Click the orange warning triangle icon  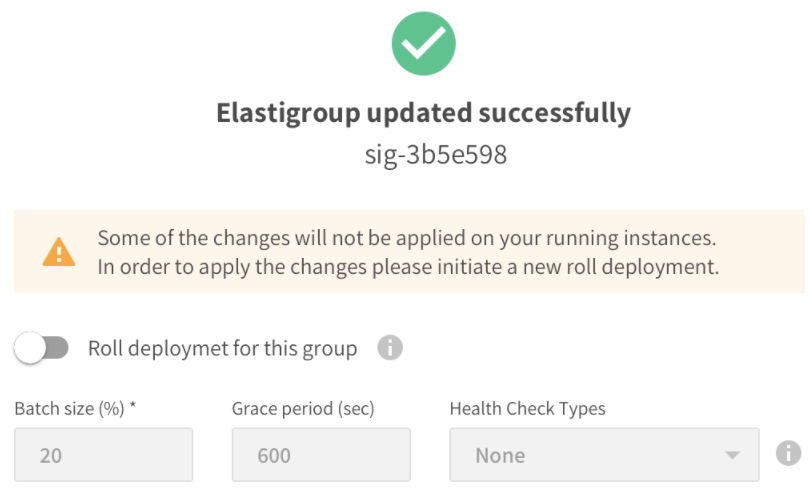coord(58,252)
